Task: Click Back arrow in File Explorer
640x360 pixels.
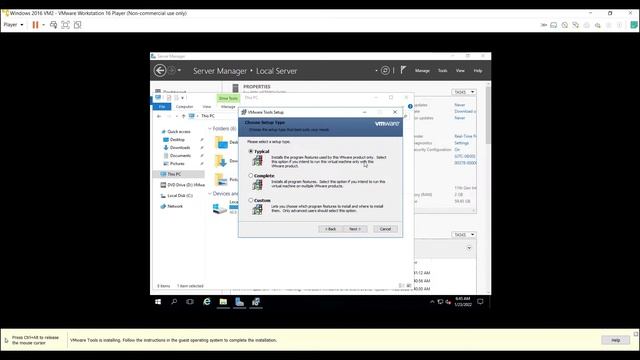Action: 159,116
